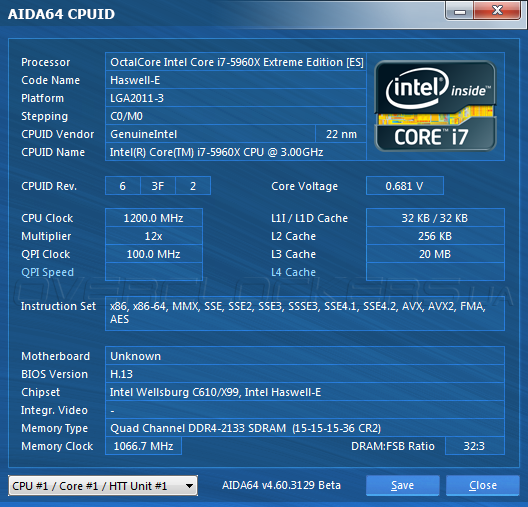Click the Intel Core i7 logo badge
528x507 pixels.
(435, 106)
